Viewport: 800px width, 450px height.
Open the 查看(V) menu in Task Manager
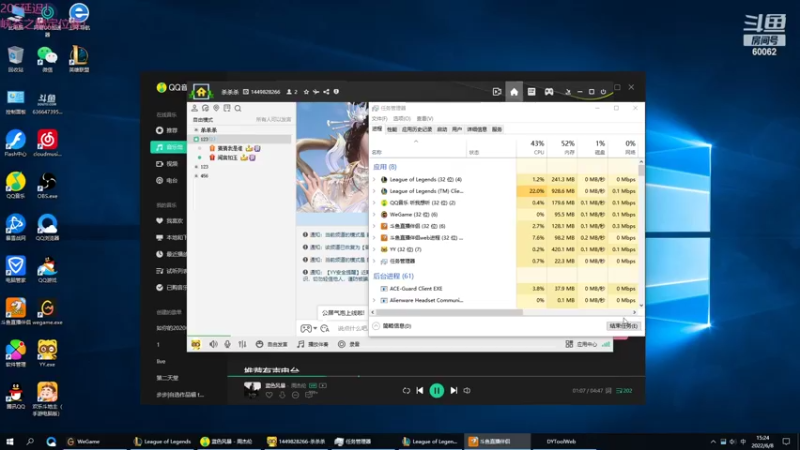pos(425,118)
